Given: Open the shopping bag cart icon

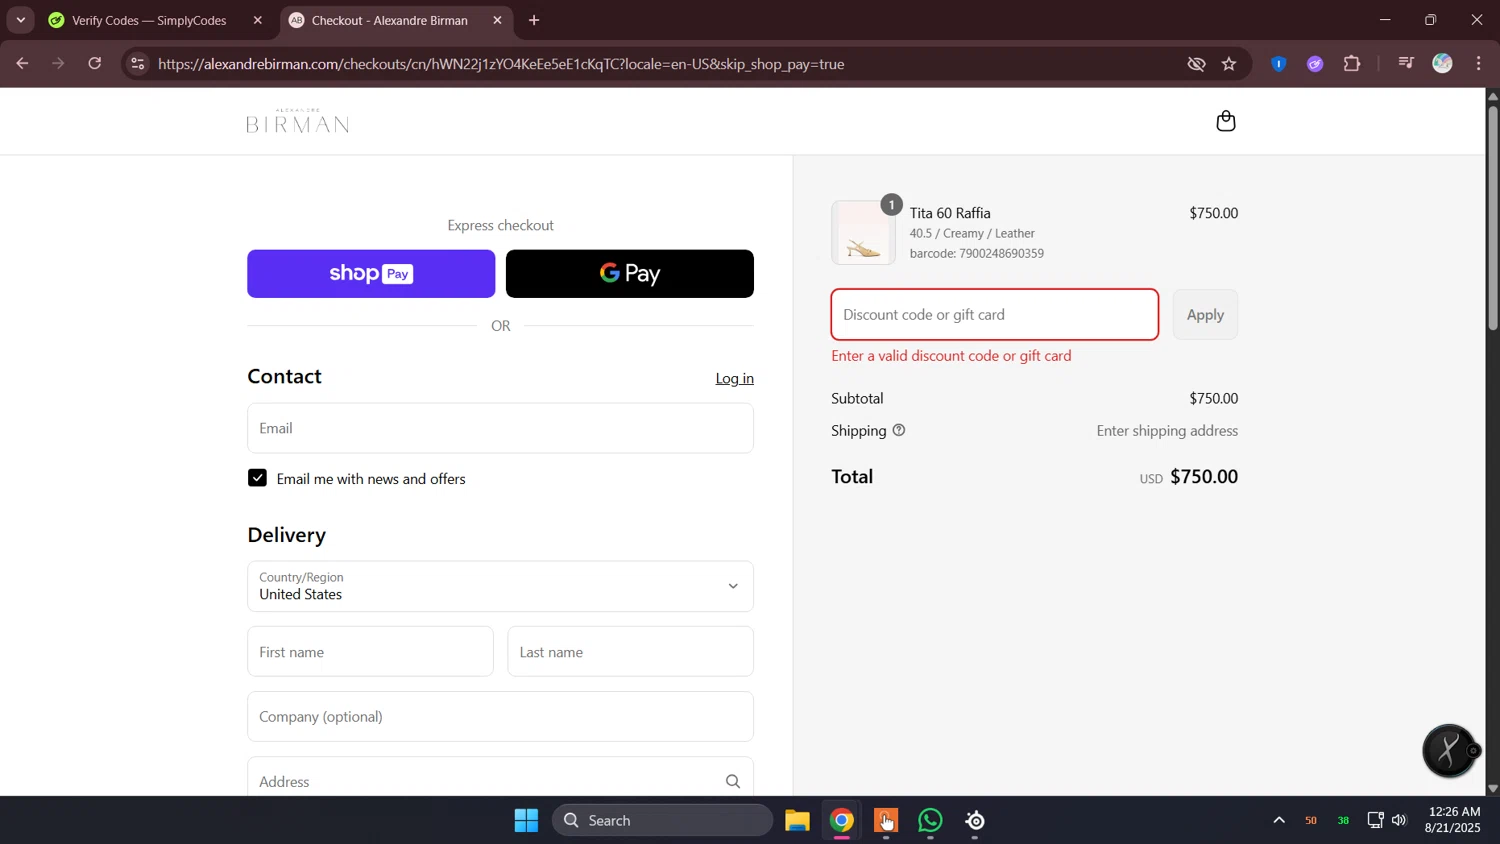Looking at the screenshot, I should 1226,121.
